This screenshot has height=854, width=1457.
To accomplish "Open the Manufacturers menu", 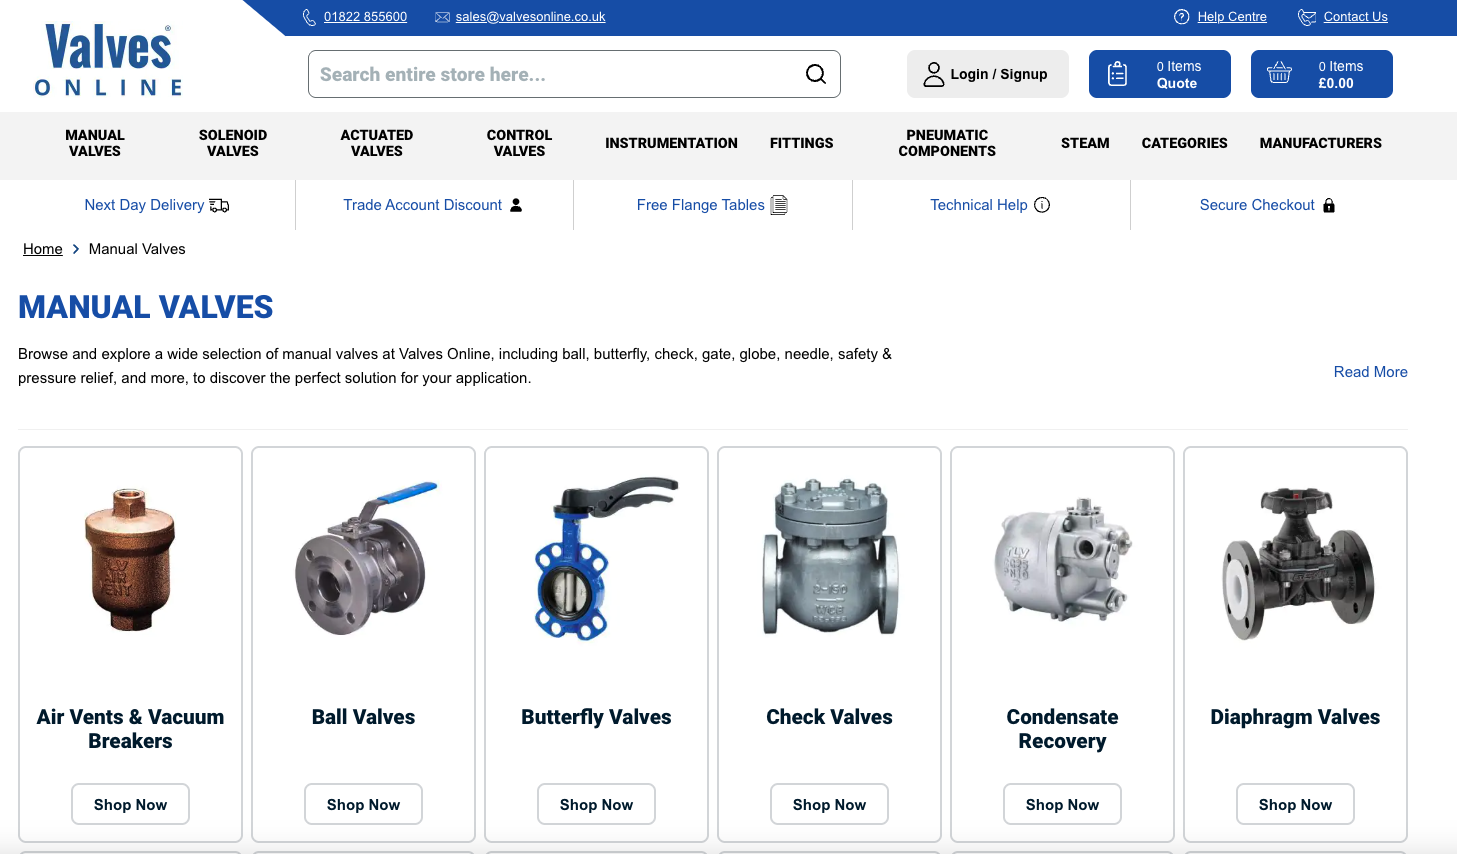I will pos(1320,143).
